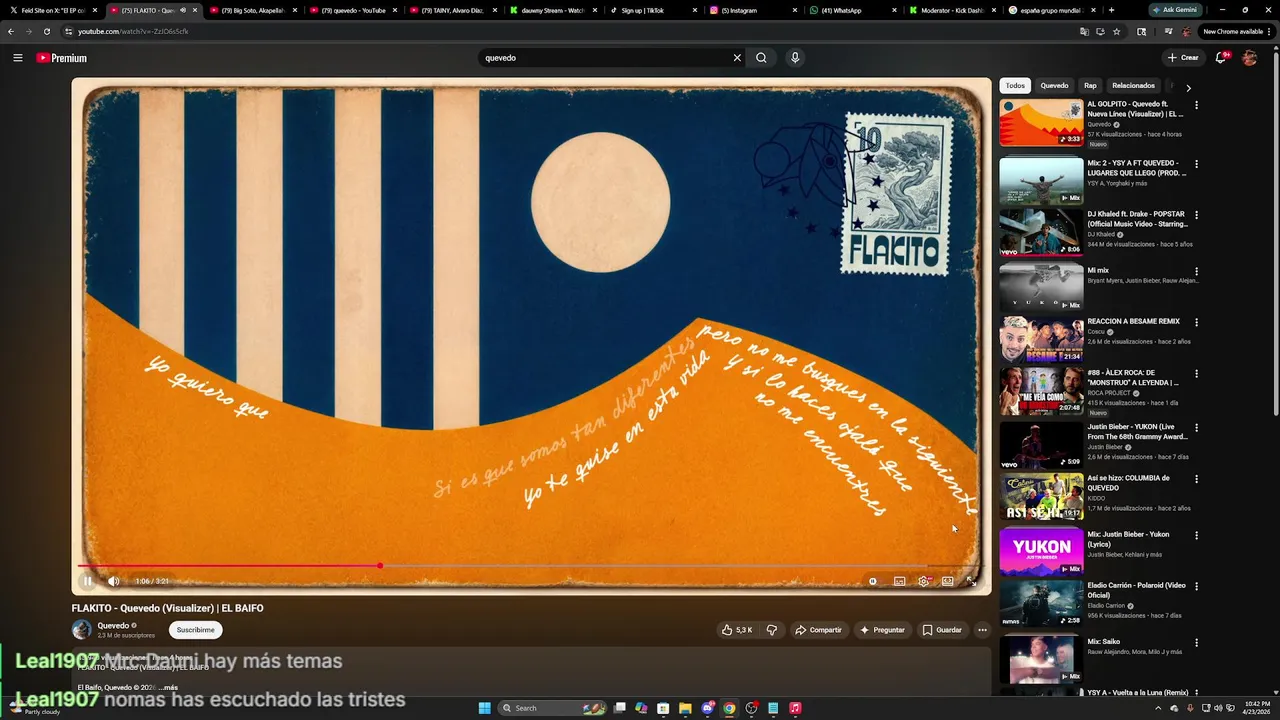Select the Quevedo filter chip
The height and width of the screenshot is (720, 1280).
(x=1054, y=86)
